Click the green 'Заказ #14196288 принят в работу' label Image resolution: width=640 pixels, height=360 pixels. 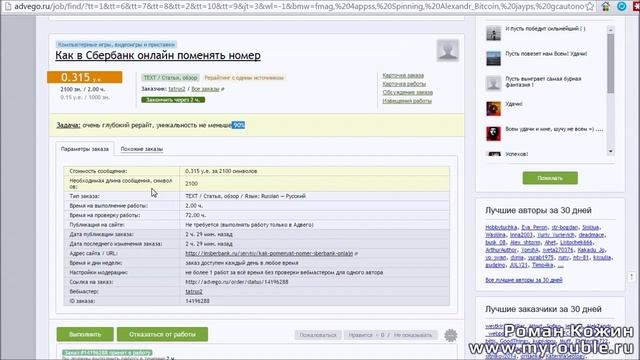tap(107, 352)
